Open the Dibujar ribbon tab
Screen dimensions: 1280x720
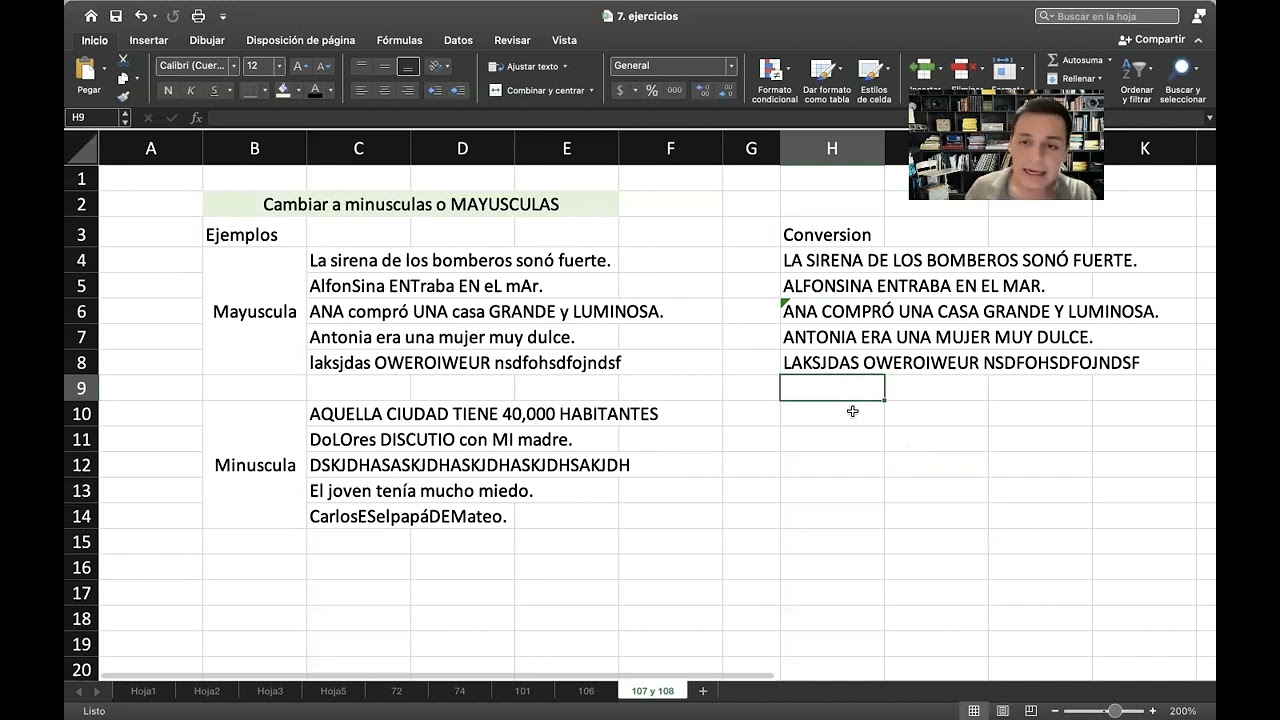[x=207, y=40]
